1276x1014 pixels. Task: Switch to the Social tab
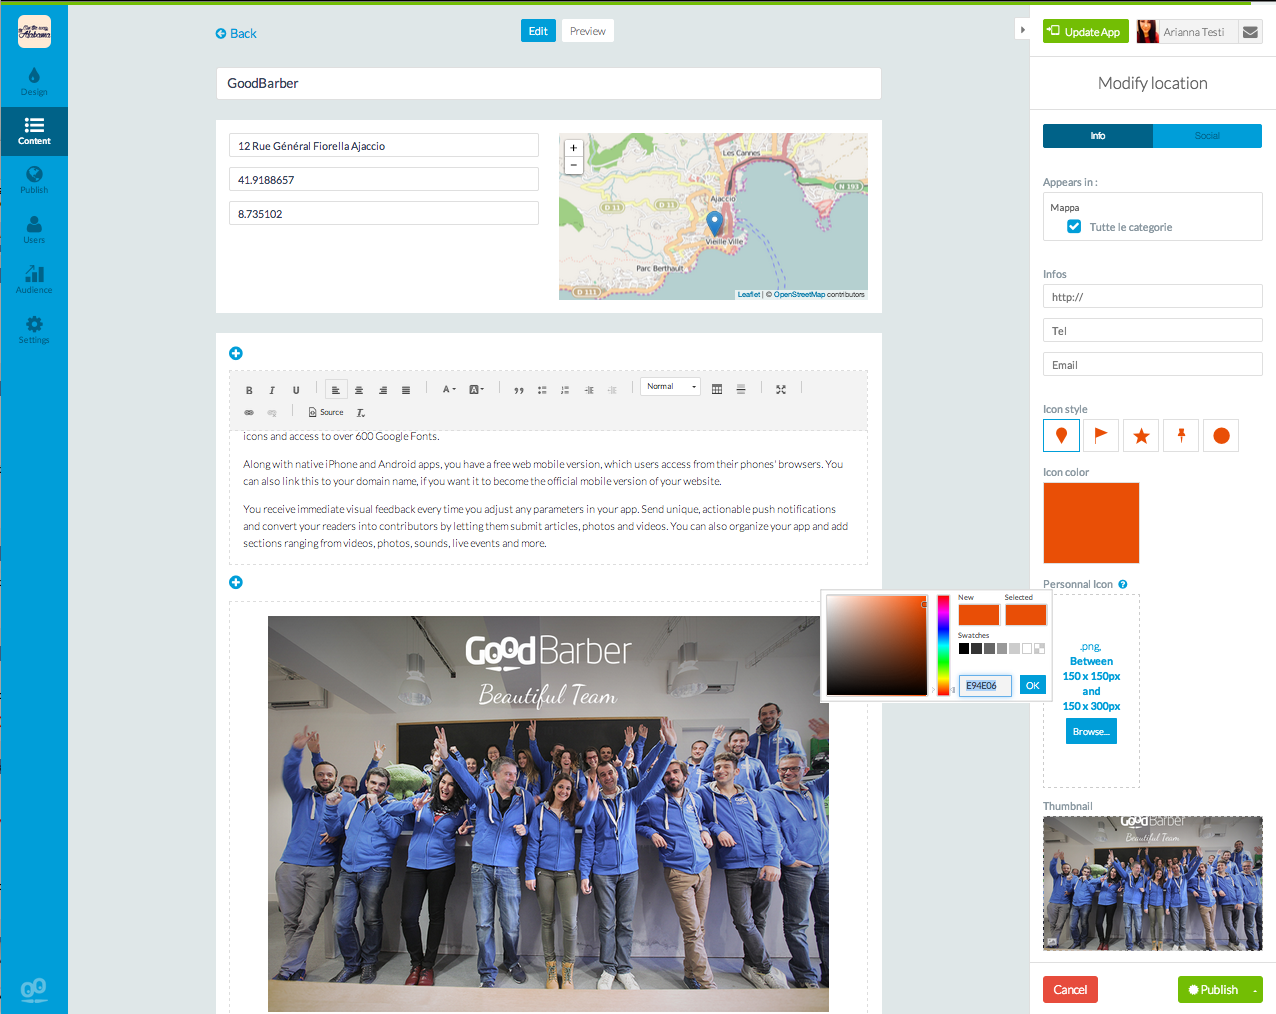[1207, 136]
